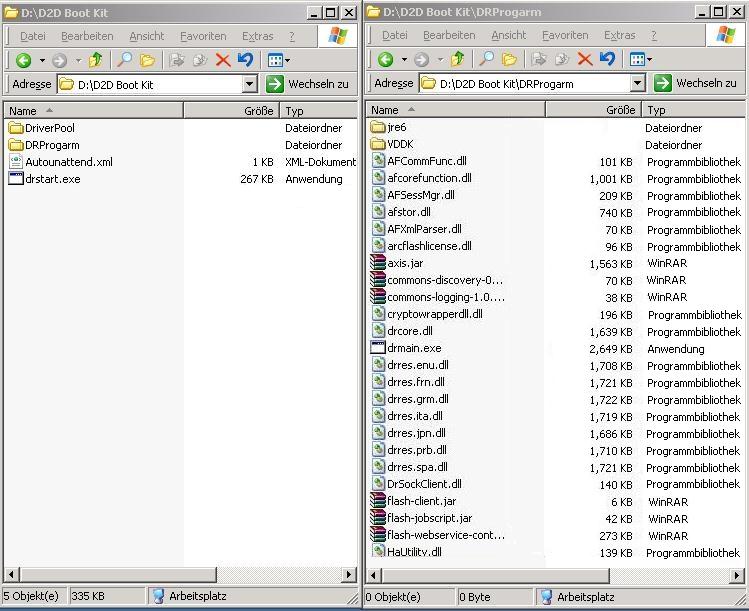Click the Search icon in the DRProgarm window toolbar
Screen dimensions: 749x611
tap(487, 60)
